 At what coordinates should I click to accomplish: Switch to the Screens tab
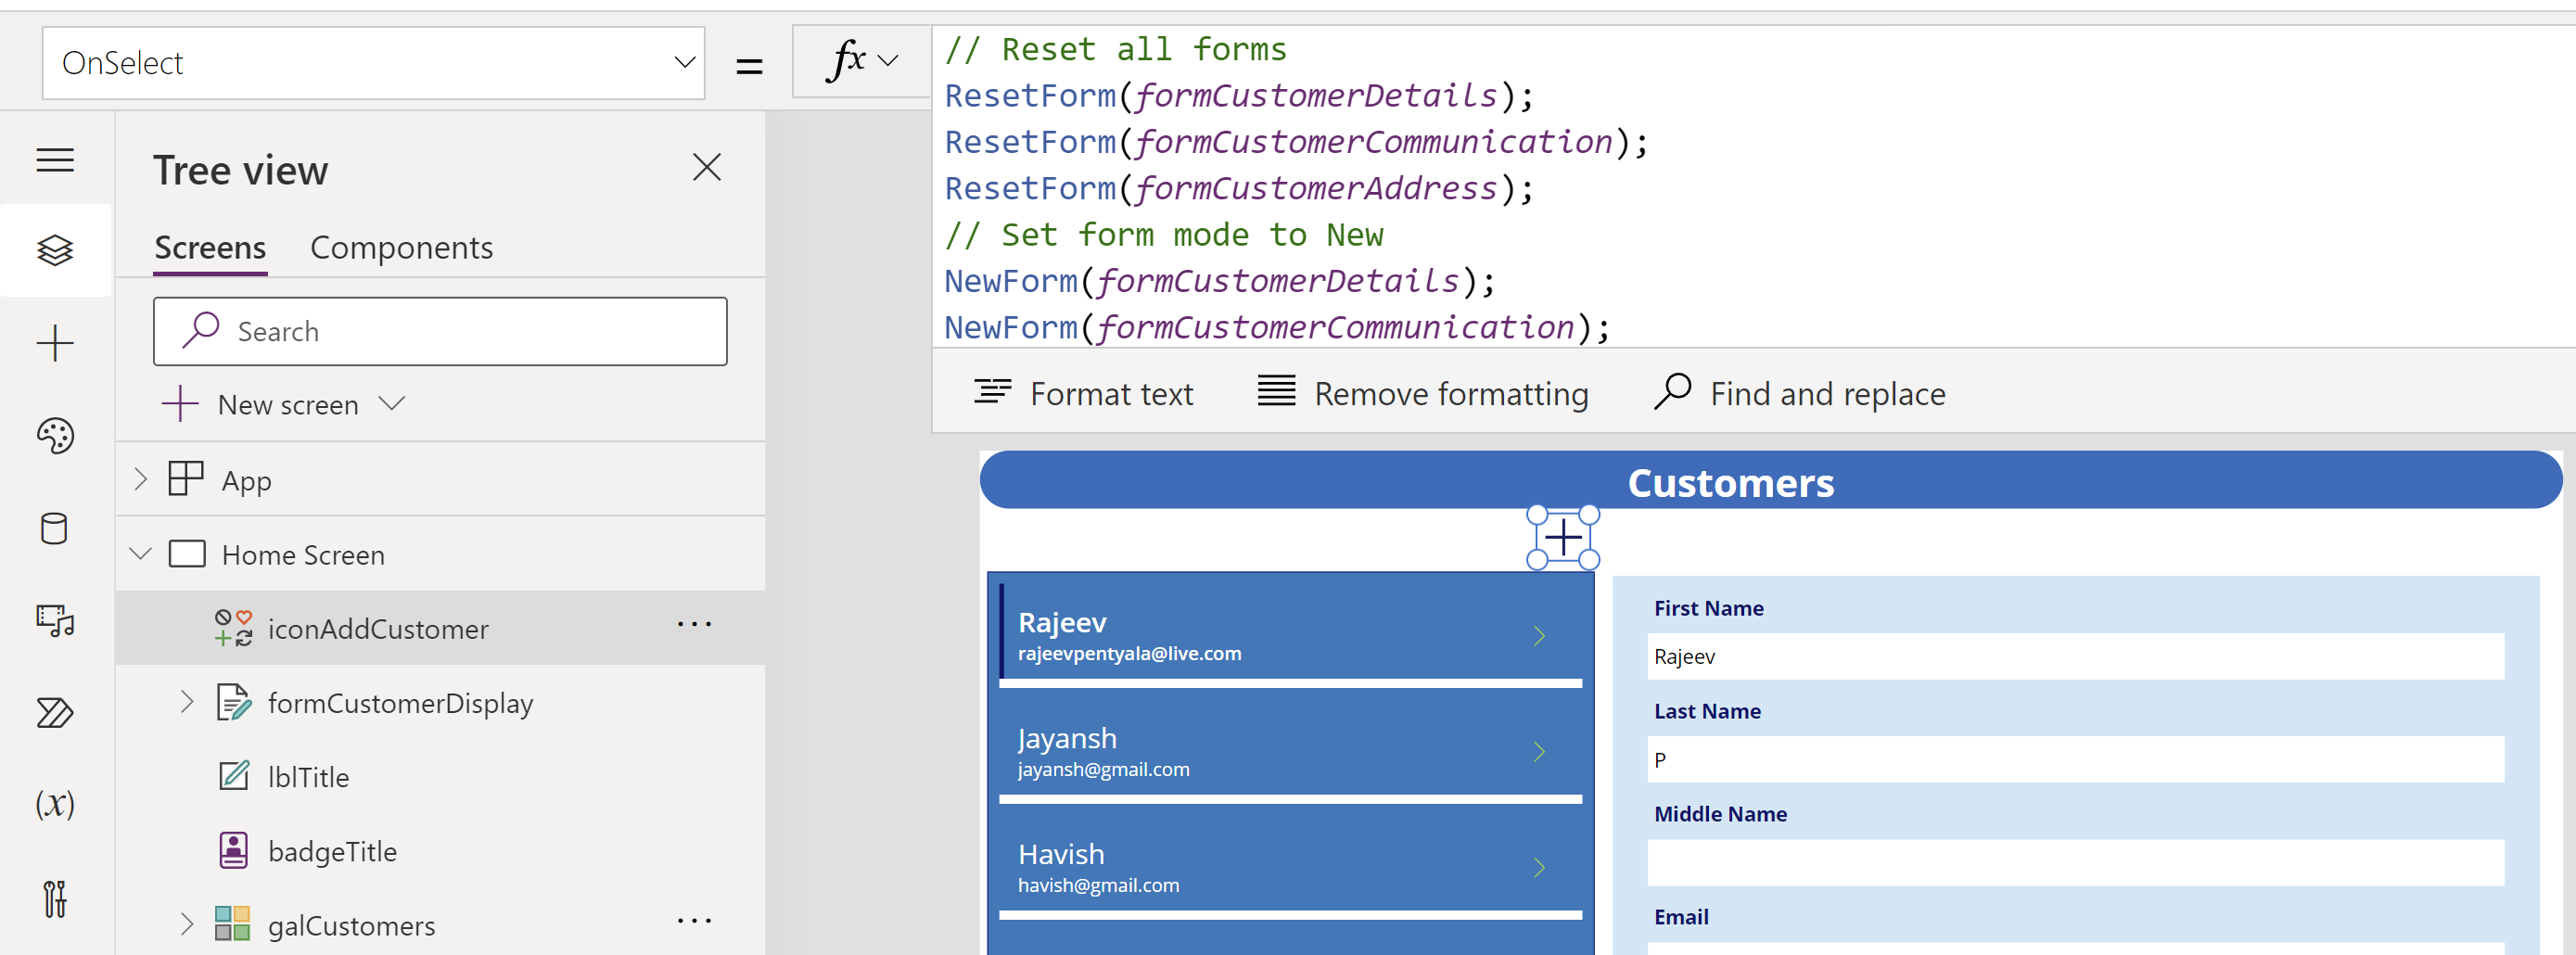point(210,247)
